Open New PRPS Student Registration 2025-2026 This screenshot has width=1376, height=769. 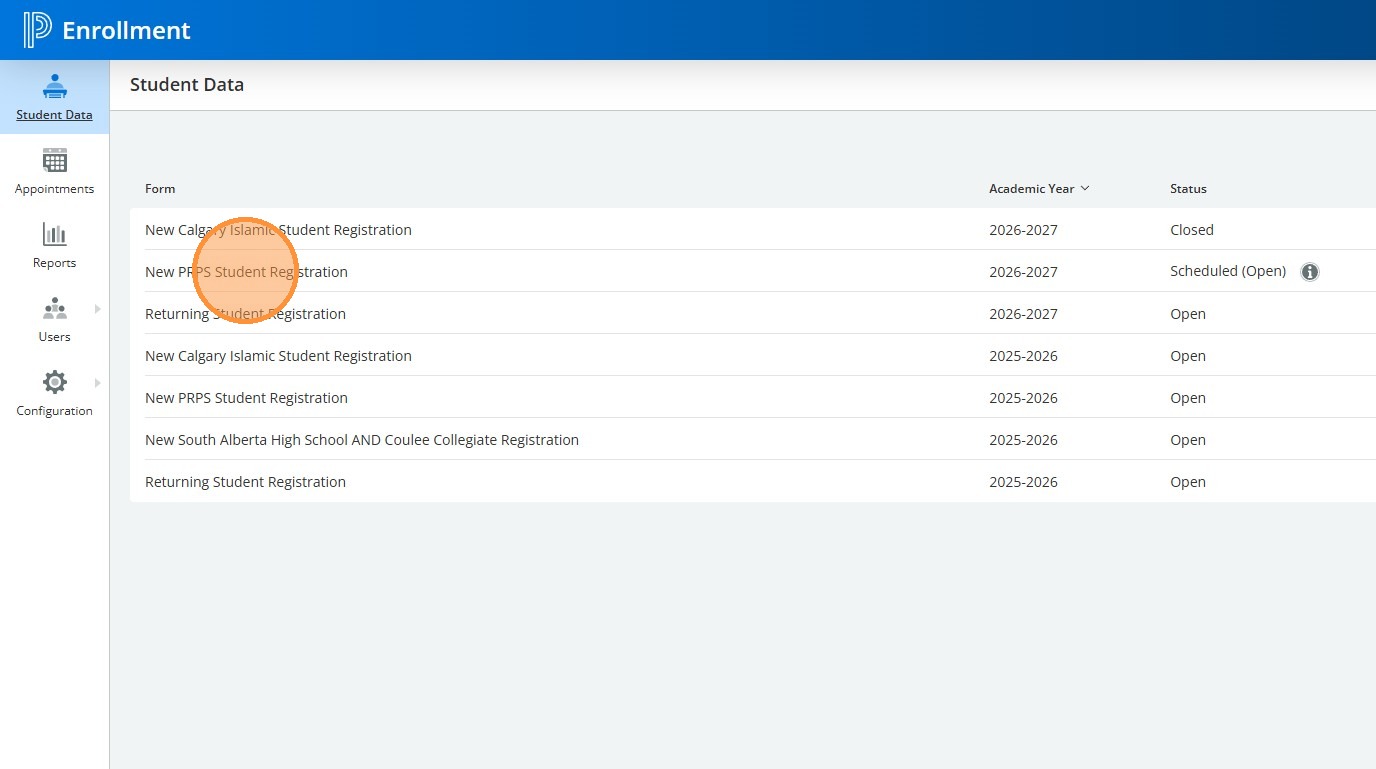pyautogui.click(x=246, y=398)
